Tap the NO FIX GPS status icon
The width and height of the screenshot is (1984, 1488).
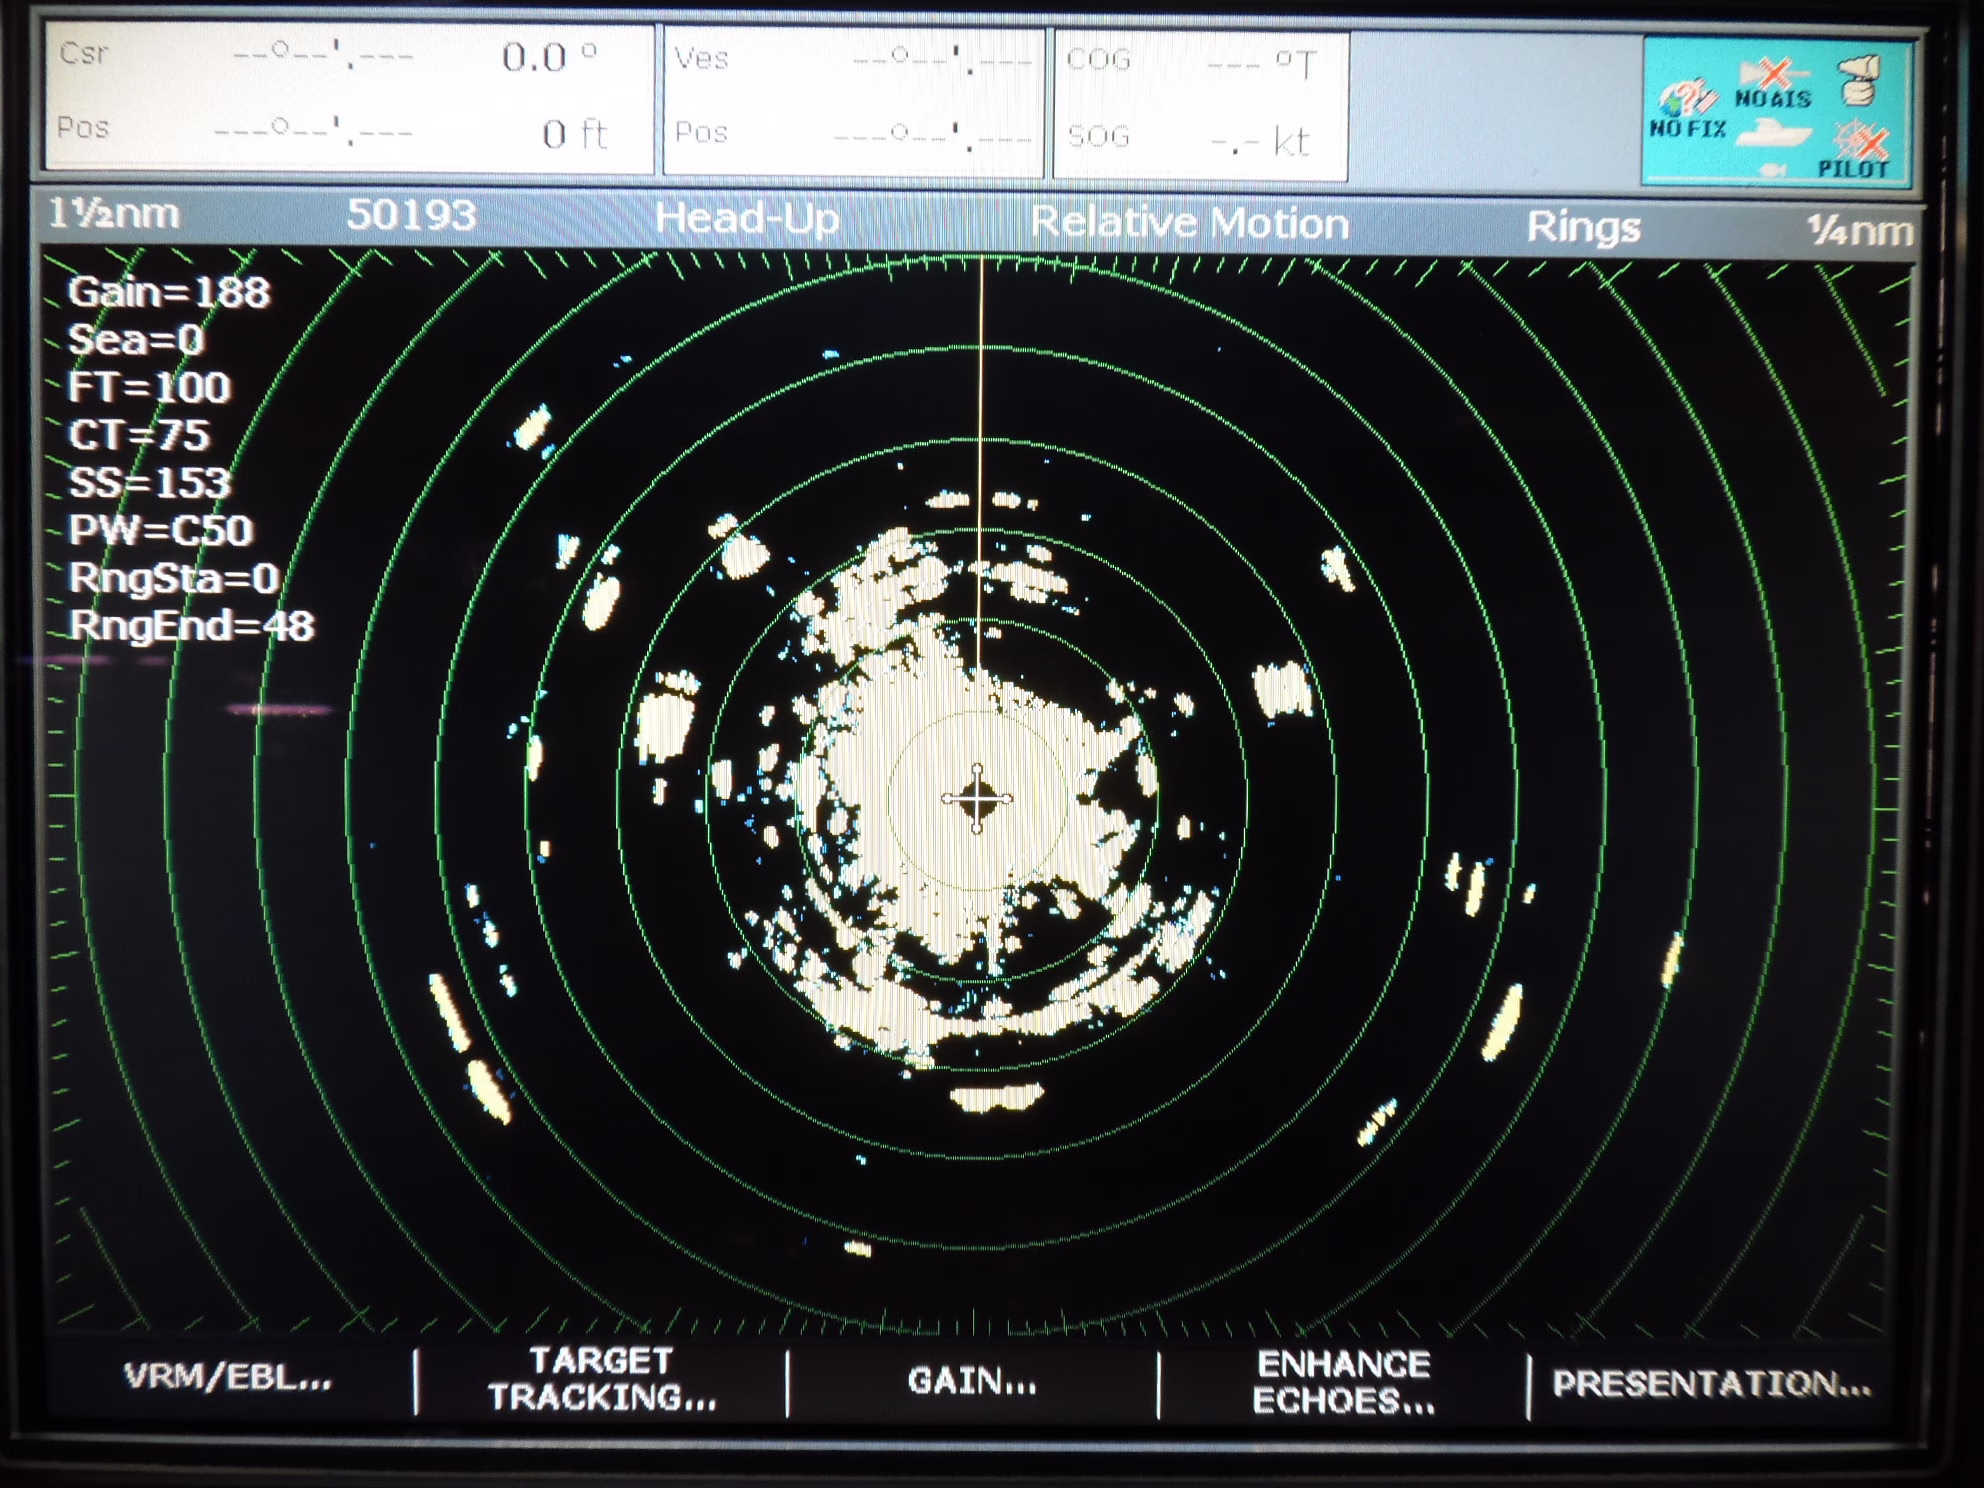pyautogui.click(x=1687, y=109)
